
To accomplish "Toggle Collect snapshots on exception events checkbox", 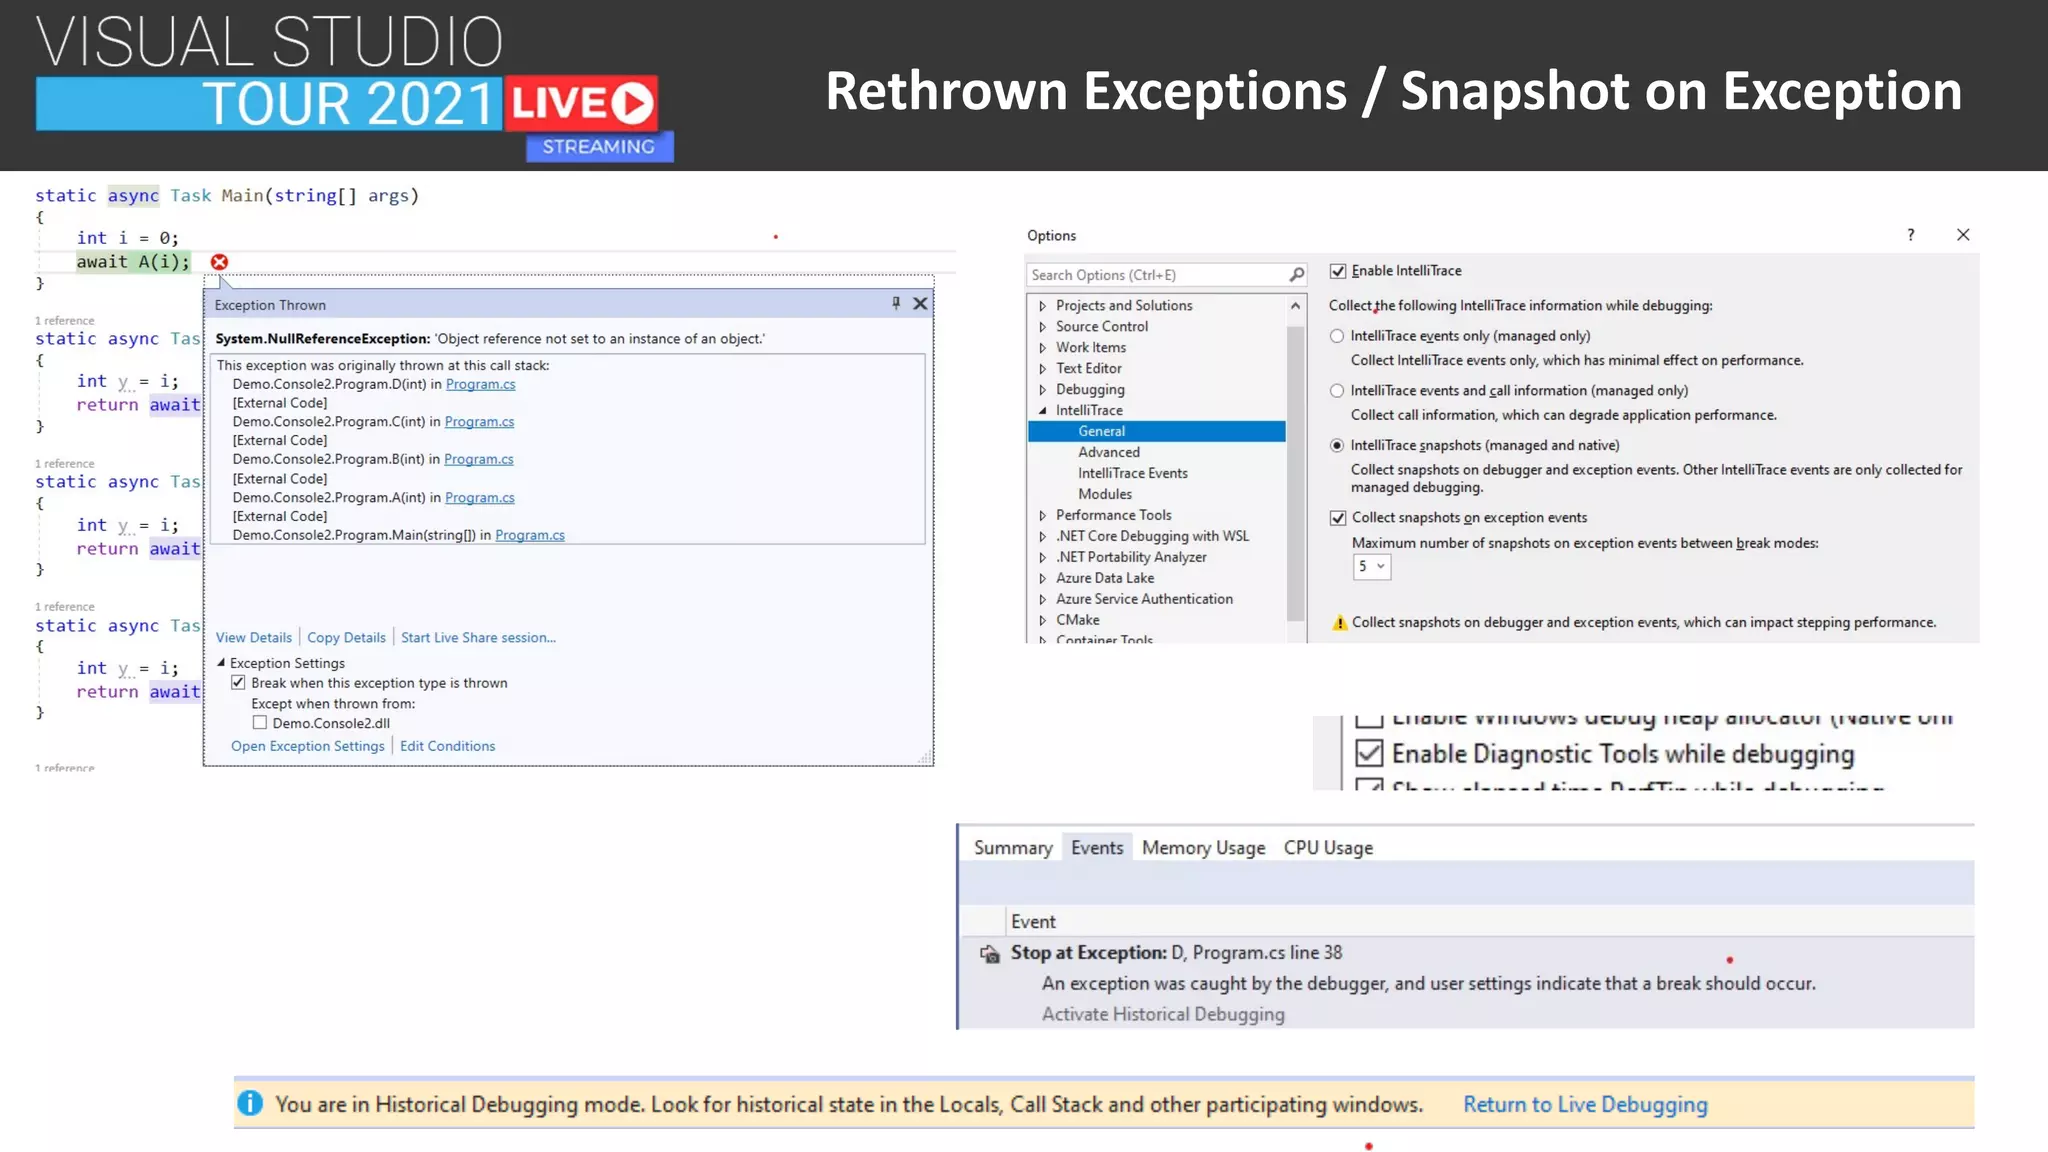I will tap(1338, 518).
